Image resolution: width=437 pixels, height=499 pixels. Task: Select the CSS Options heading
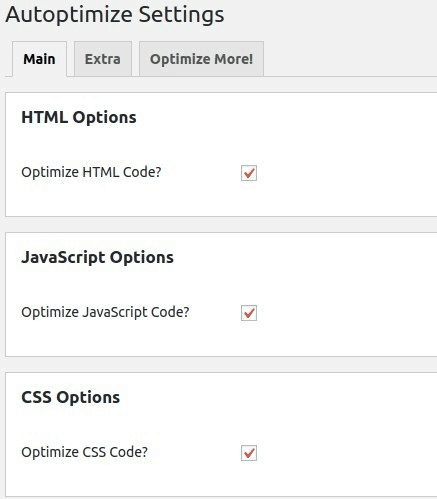70,397
